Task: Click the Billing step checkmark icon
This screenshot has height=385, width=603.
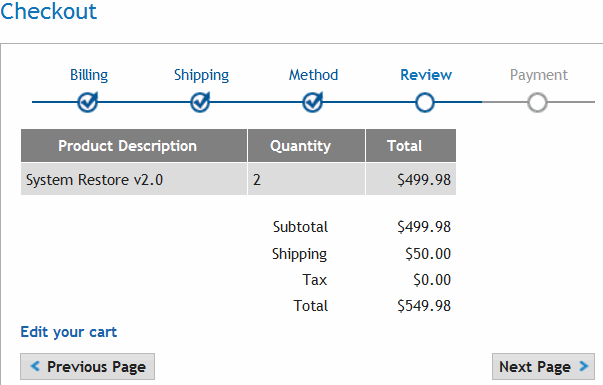Action: [88, 102]
